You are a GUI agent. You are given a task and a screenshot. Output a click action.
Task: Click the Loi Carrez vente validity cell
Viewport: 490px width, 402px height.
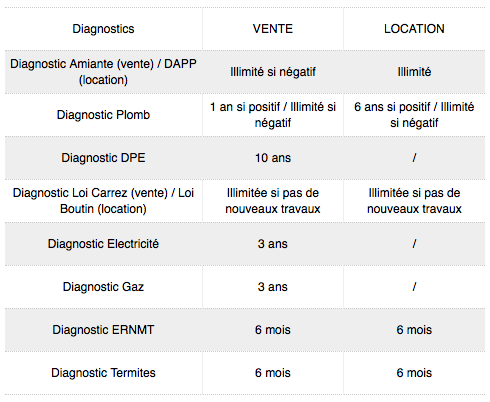pyautogui.click(x=273, y=201)
